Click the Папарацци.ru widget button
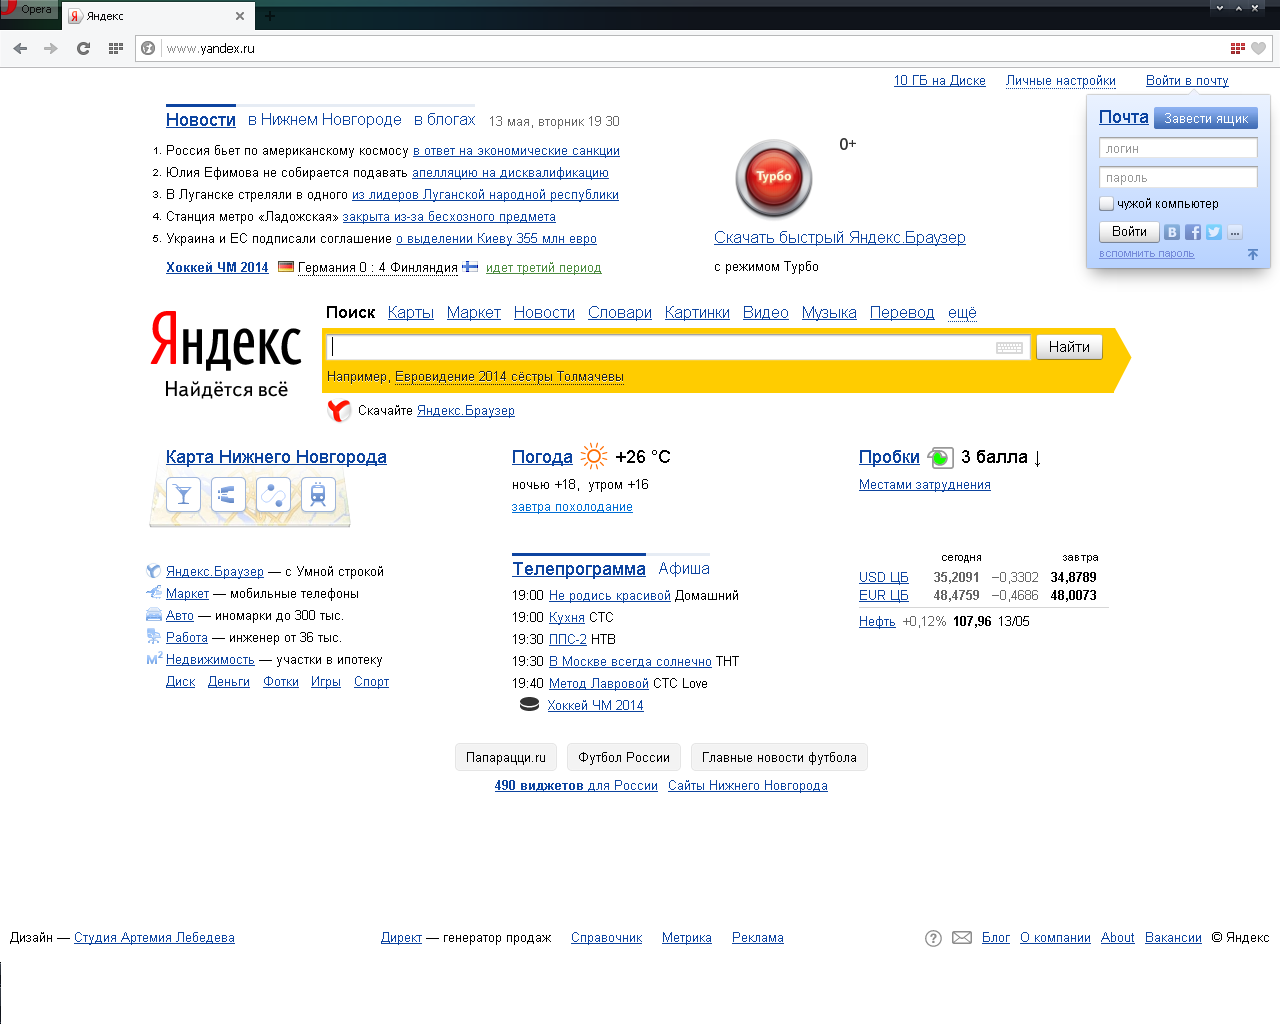 pyautogui.click(x=506, y=757)
